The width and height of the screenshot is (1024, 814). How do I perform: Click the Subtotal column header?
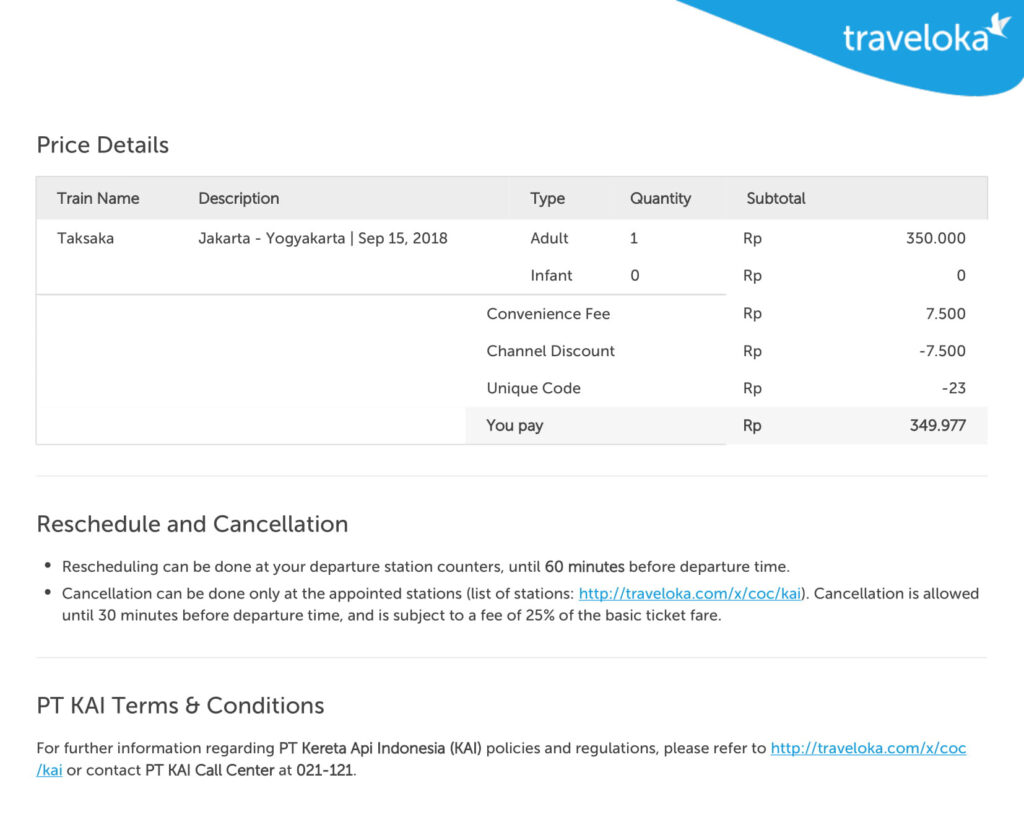coord(776,199)
